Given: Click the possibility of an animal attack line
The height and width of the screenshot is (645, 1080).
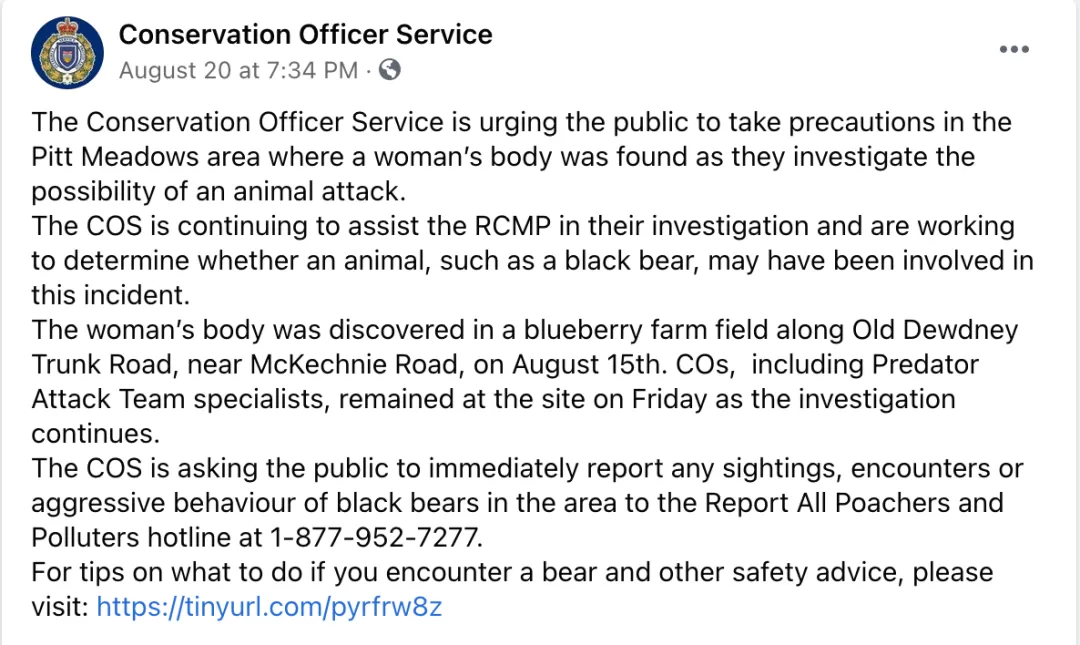Looking at the screenshot, I should [x=218, y=191].
